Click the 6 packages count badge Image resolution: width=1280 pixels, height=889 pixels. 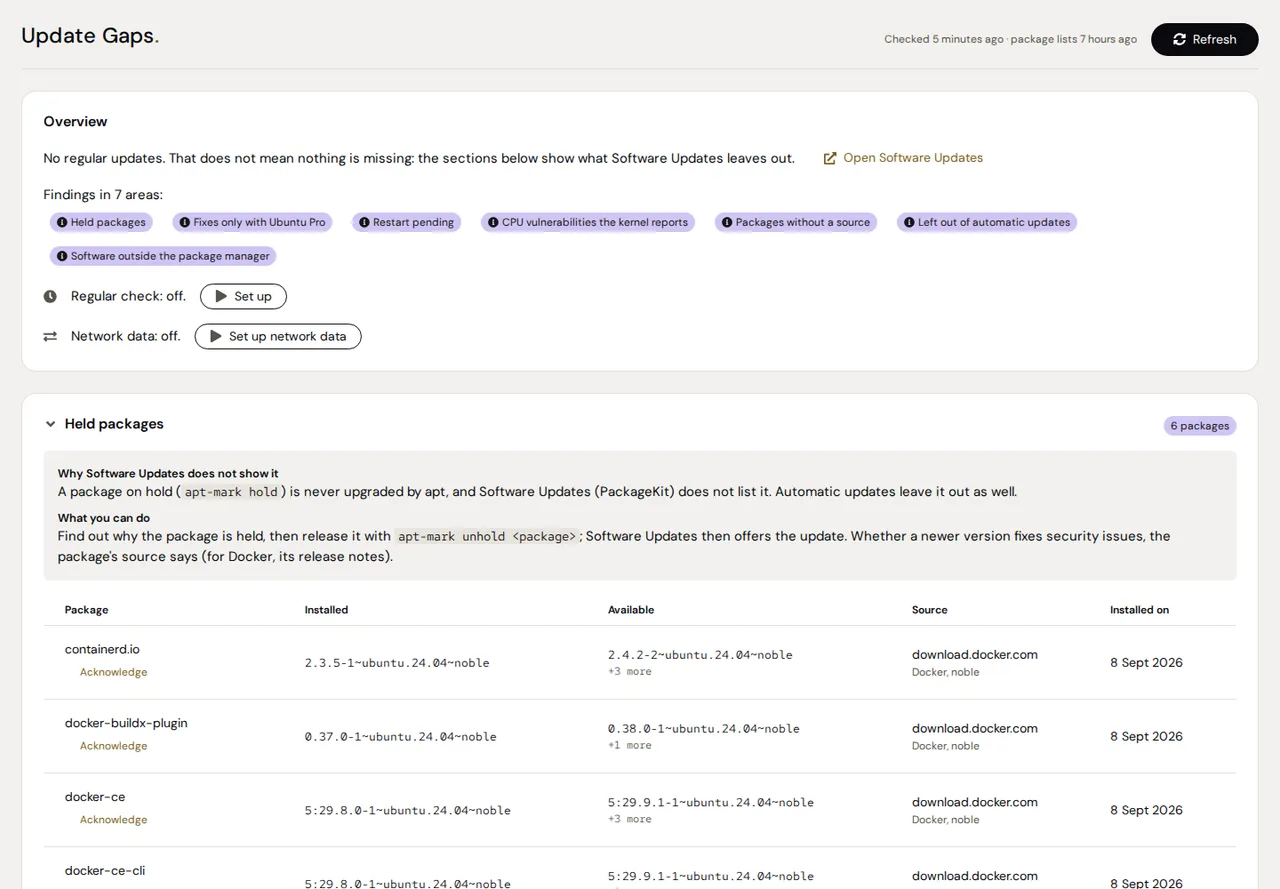tap(1200, 426)
